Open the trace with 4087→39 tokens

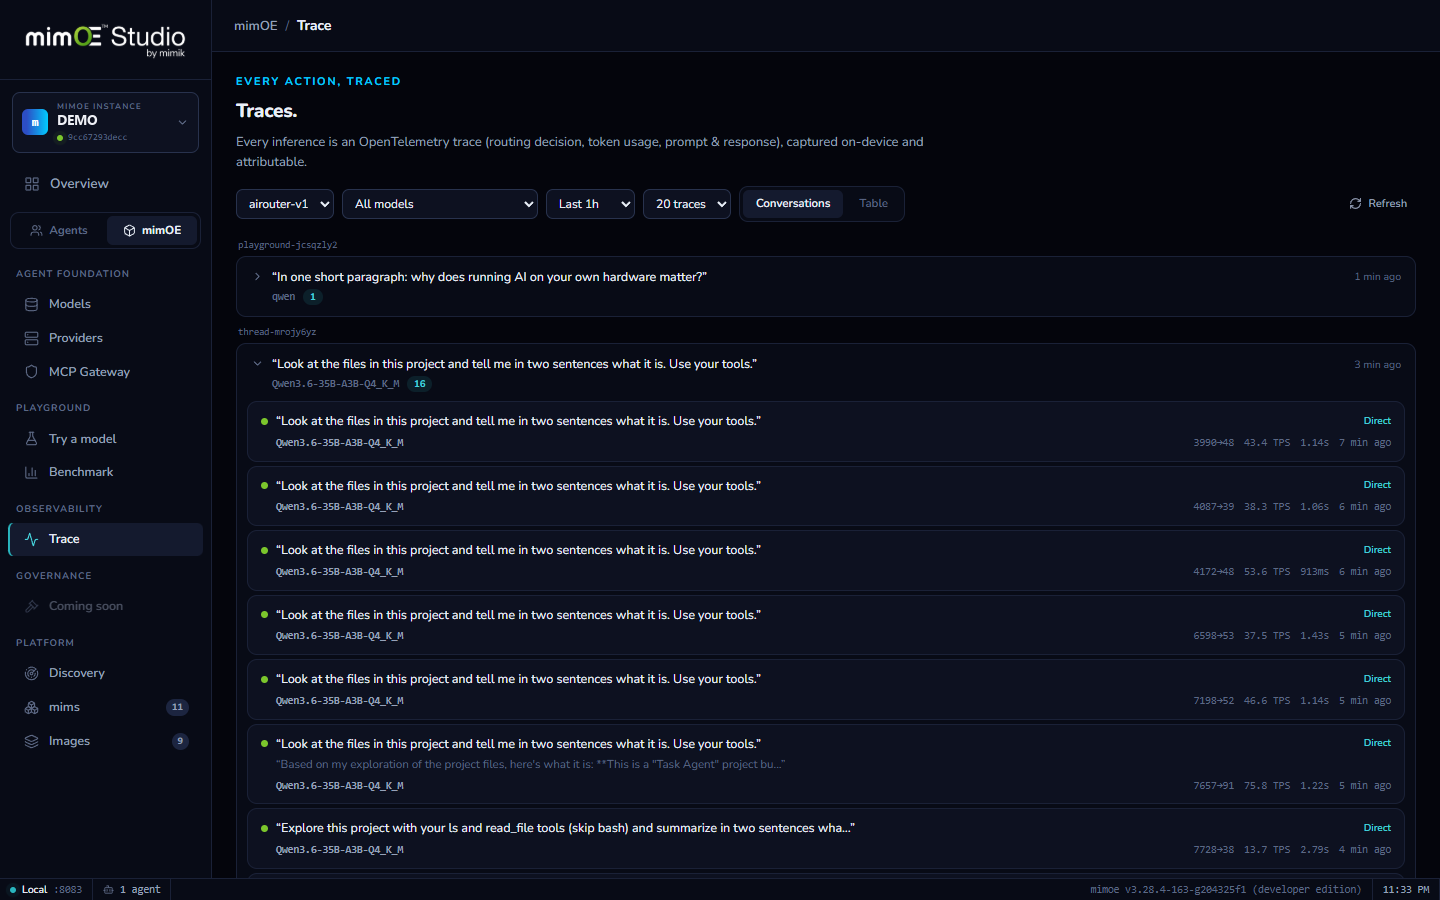click(826, 496)
